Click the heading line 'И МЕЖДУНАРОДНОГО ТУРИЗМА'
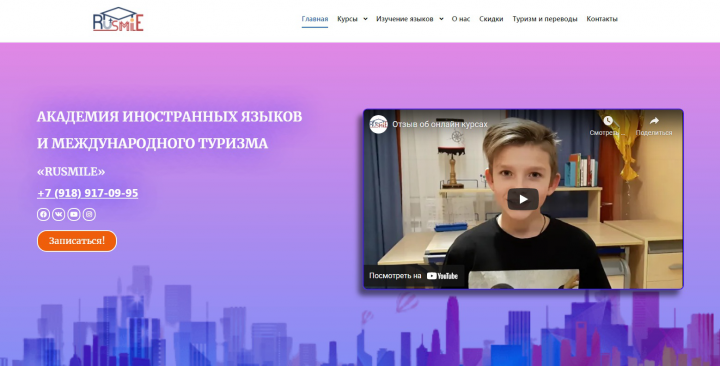720x366 pixels. [152, 144]
